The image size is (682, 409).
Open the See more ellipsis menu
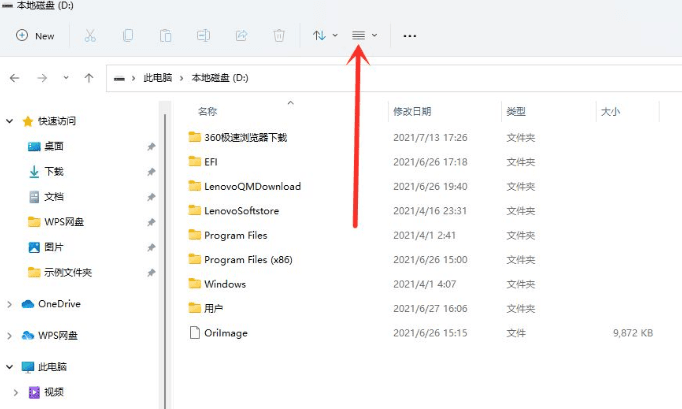(409, 36)
